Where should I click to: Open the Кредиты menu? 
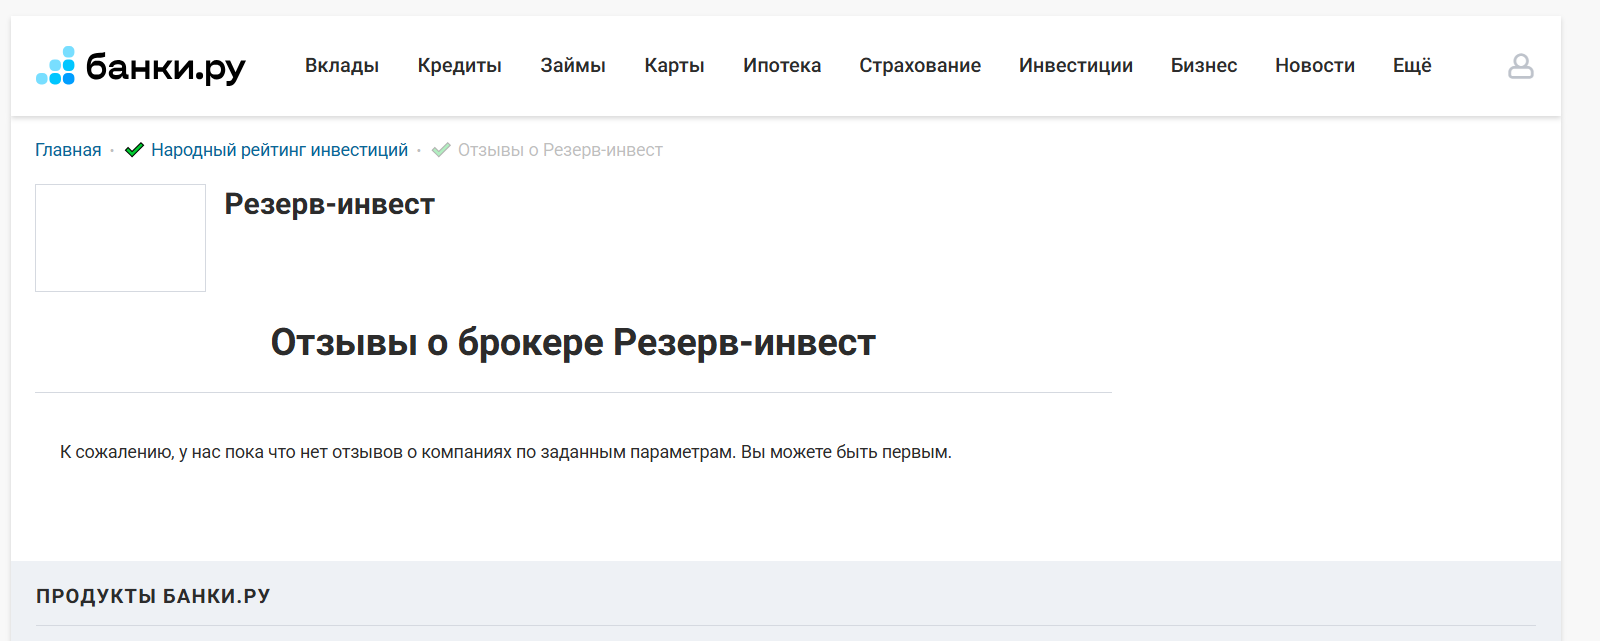tap(460, 66)
